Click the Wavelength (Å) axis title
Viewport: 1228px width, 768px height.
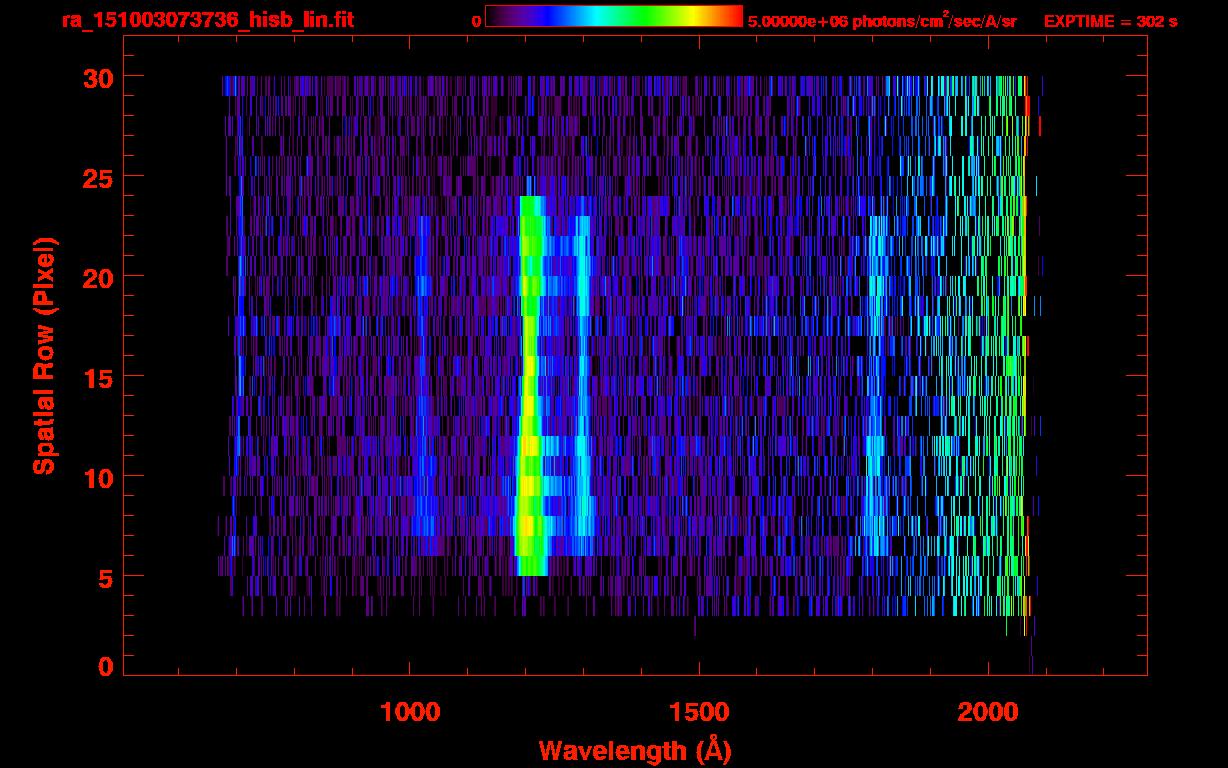634,750
